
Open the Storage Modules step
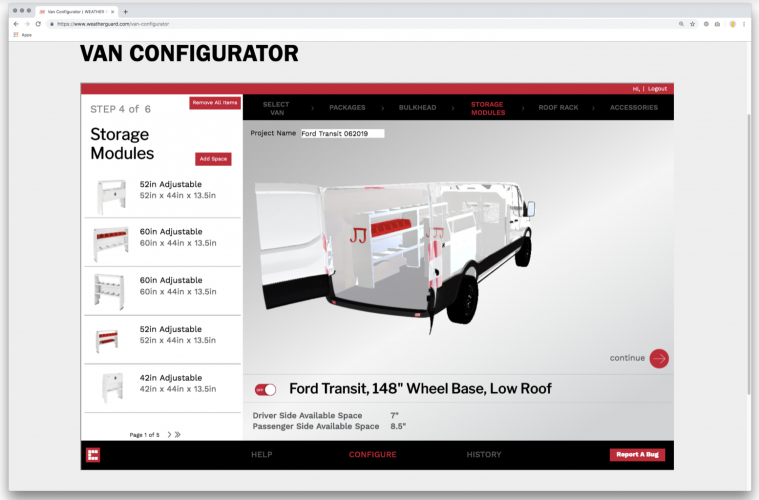pyautogui.click(x=488, y=108)
